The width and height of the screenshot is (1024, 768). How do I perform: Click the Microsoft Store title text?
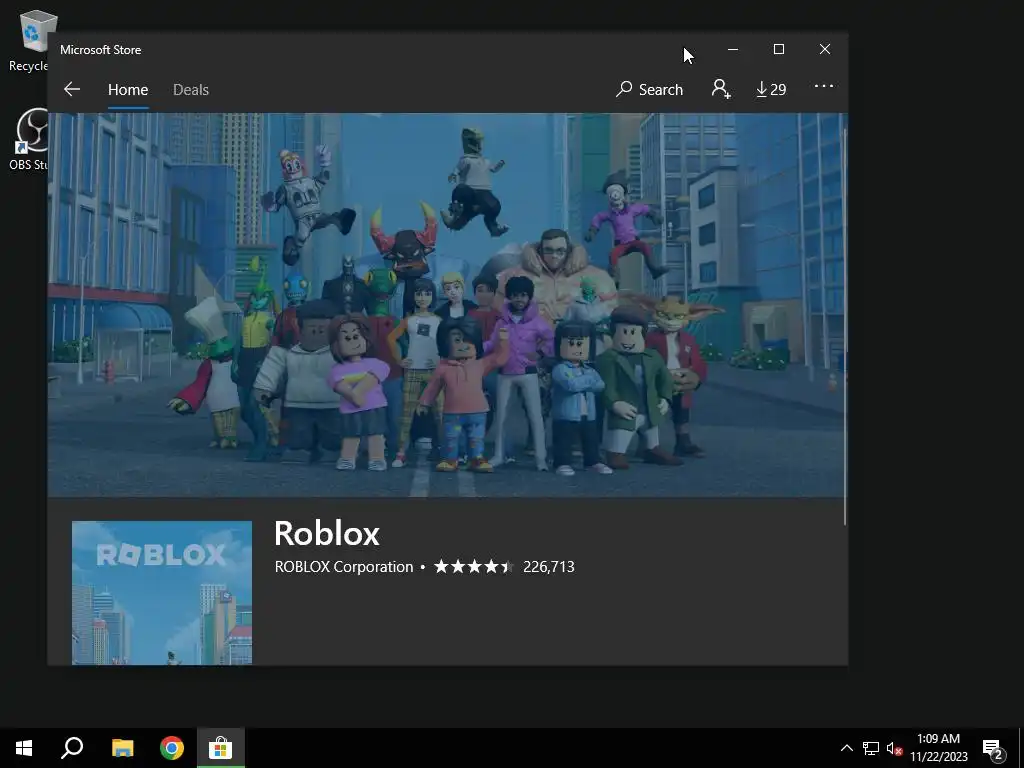click(x=101, y=50)
